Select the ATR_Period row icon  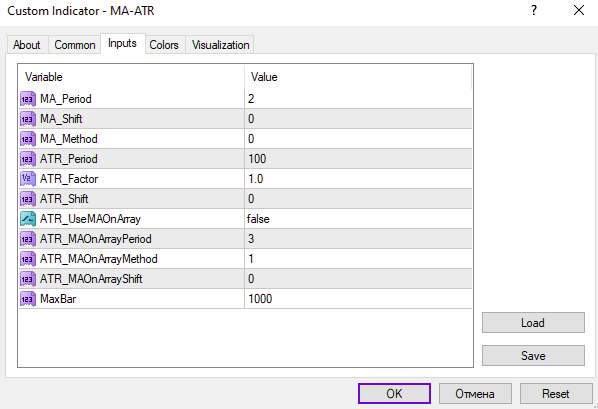27,159
